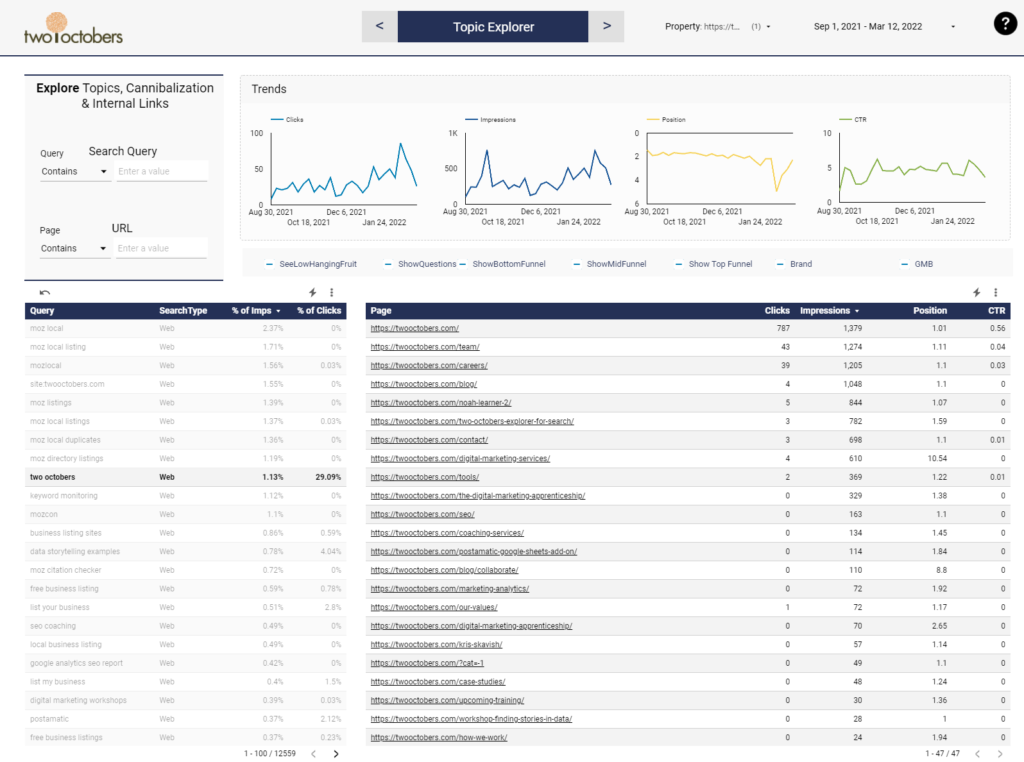This screenshot has height=762, width=1024.
Task: Click lightning bolt icon above Query table
Action: tap(313, 293)
